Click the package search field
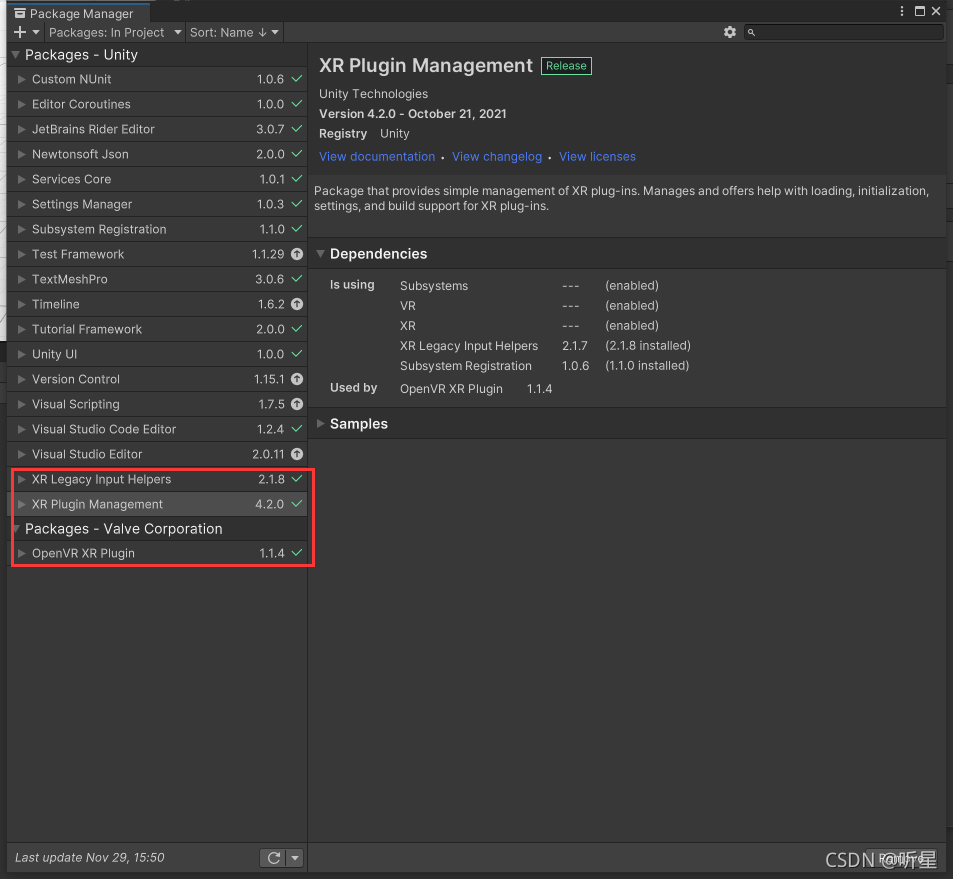This screenshot has height=879, width=953. click(x=844, y=32)
